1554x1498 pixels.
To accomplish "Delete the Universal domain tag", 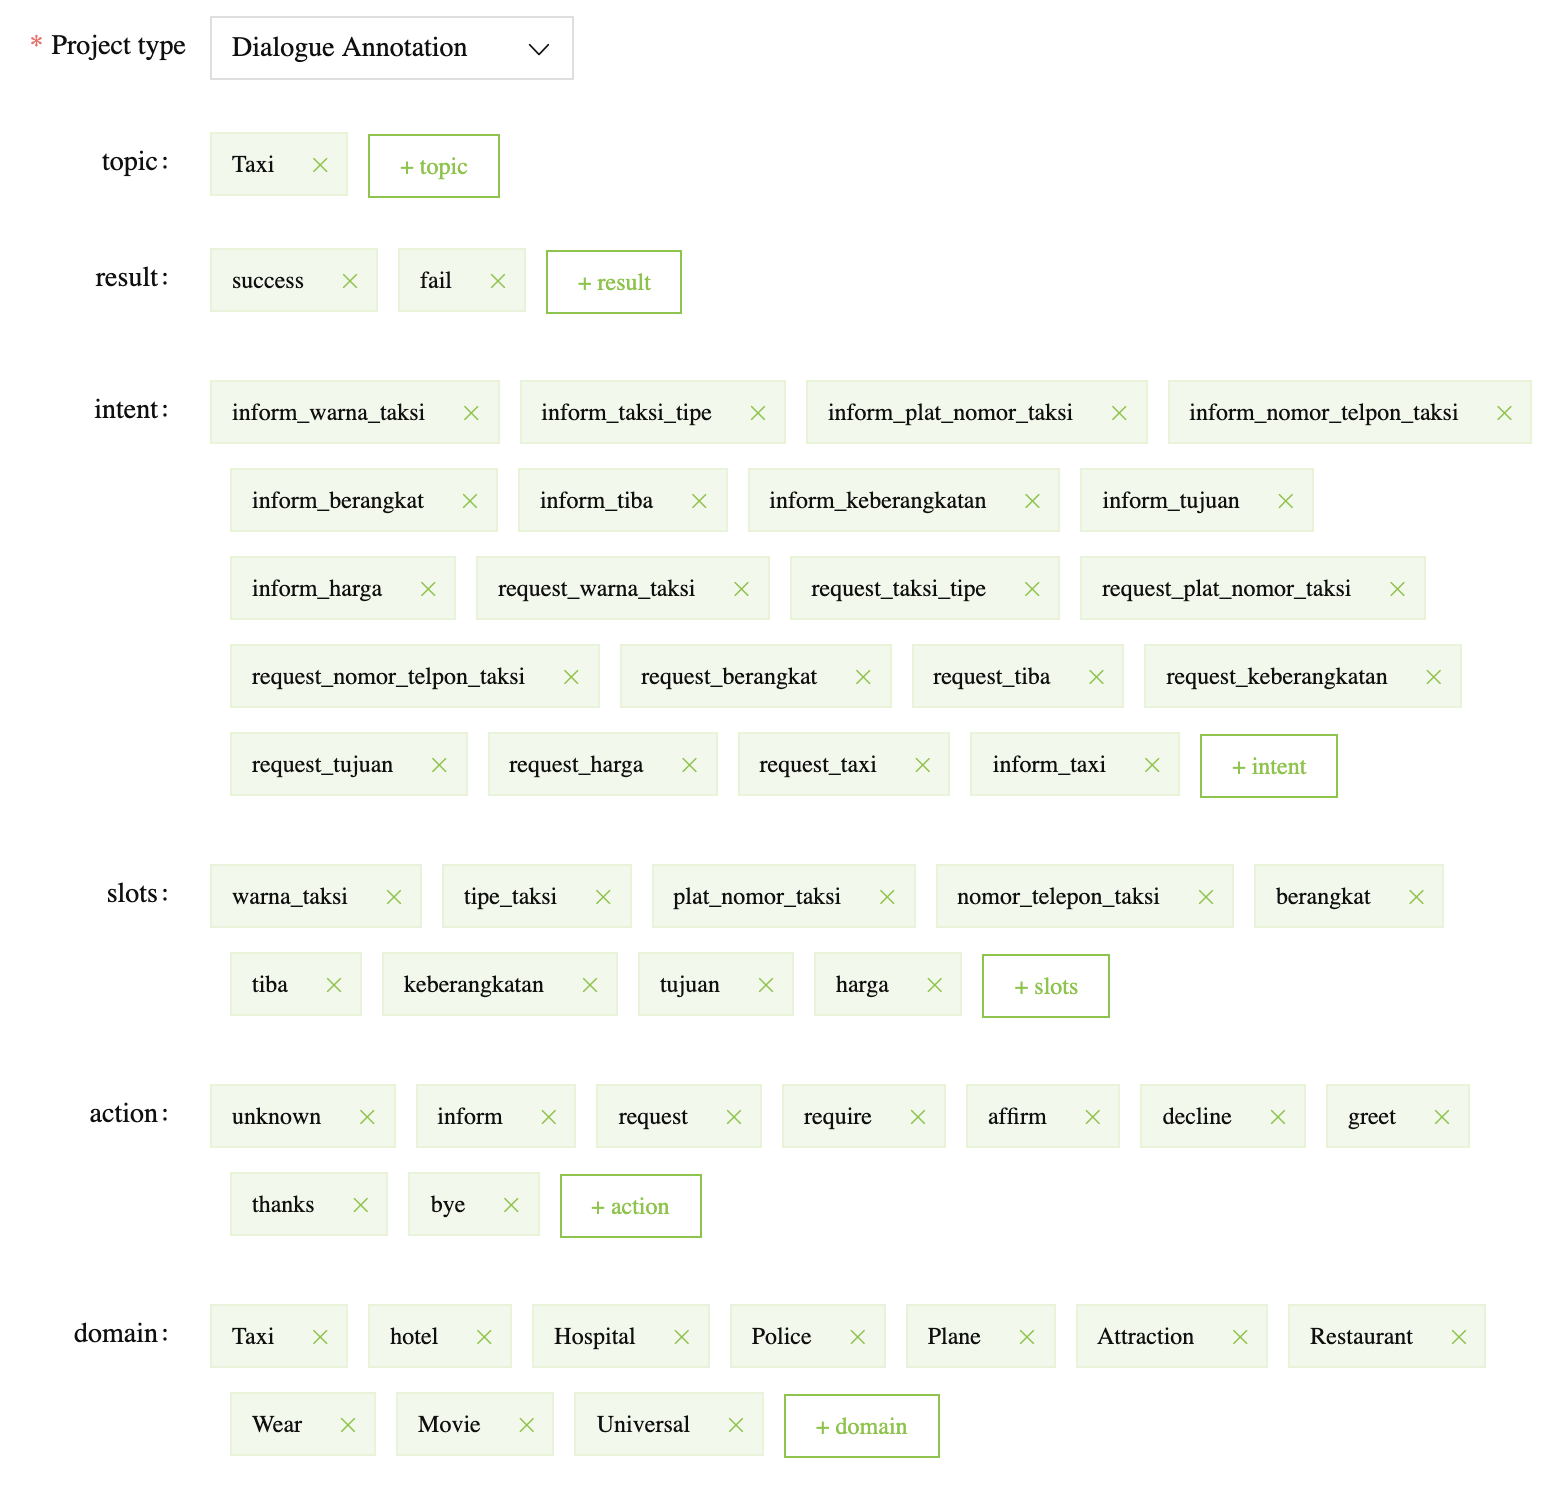I will coord(736,1425).
